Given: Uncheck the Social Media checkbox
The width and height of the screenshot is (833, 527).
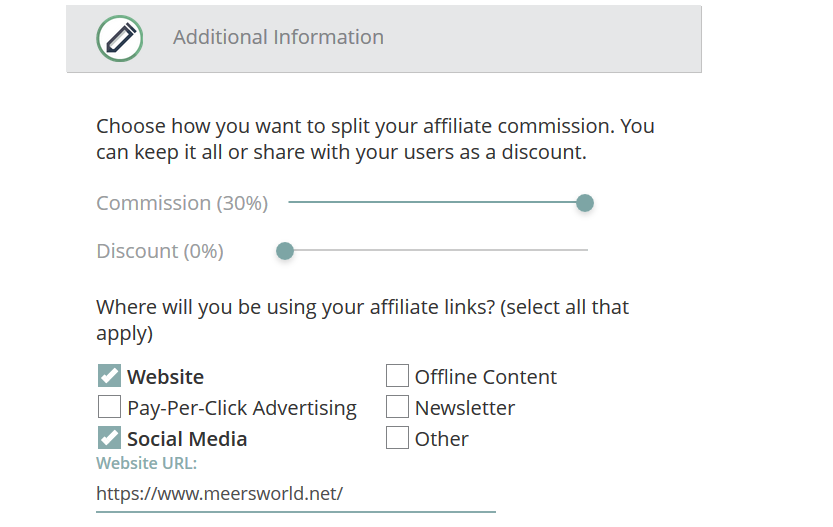Looking at the screenshot, I should 109,438.
